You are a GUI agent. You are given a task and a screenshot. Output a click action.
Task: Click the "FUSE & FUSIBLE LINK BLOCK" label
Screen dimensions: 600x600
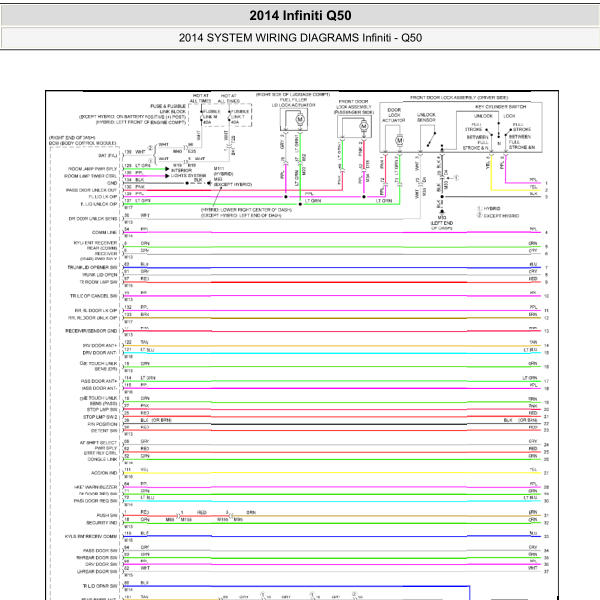(168, 109)
